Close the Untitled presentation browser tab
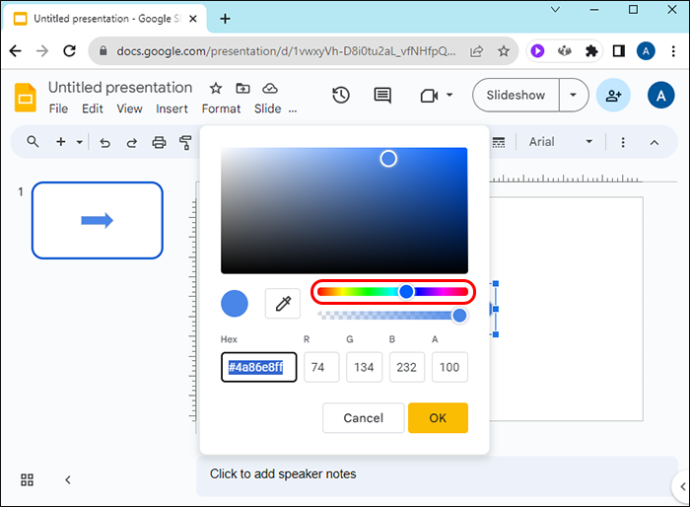Viewport: 690px width, 507px height. tap(193, 18)
